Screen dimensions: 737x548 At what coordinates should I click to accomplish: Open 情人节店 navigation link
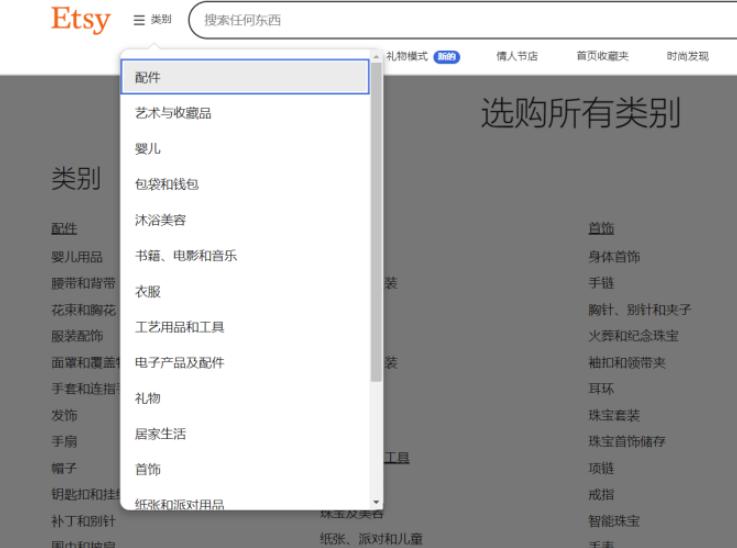coord(517,56)
